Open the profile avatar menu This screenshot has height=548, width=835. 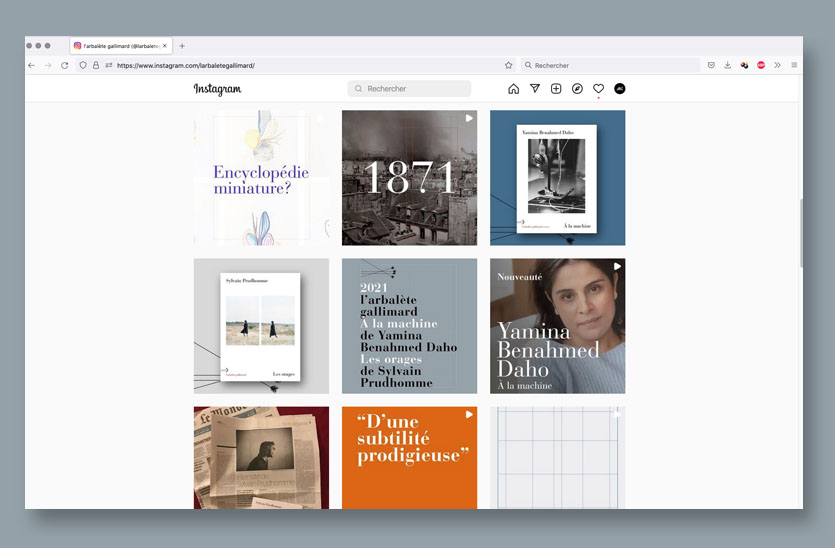pyautogui.click(x=619, y=89)
